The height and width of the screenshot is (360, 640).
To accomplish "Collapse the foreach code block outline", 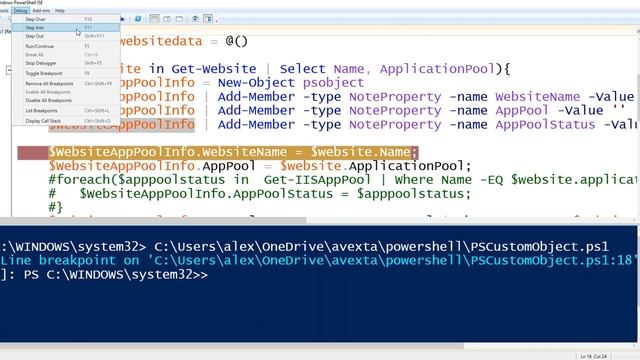I will point(9,70).
